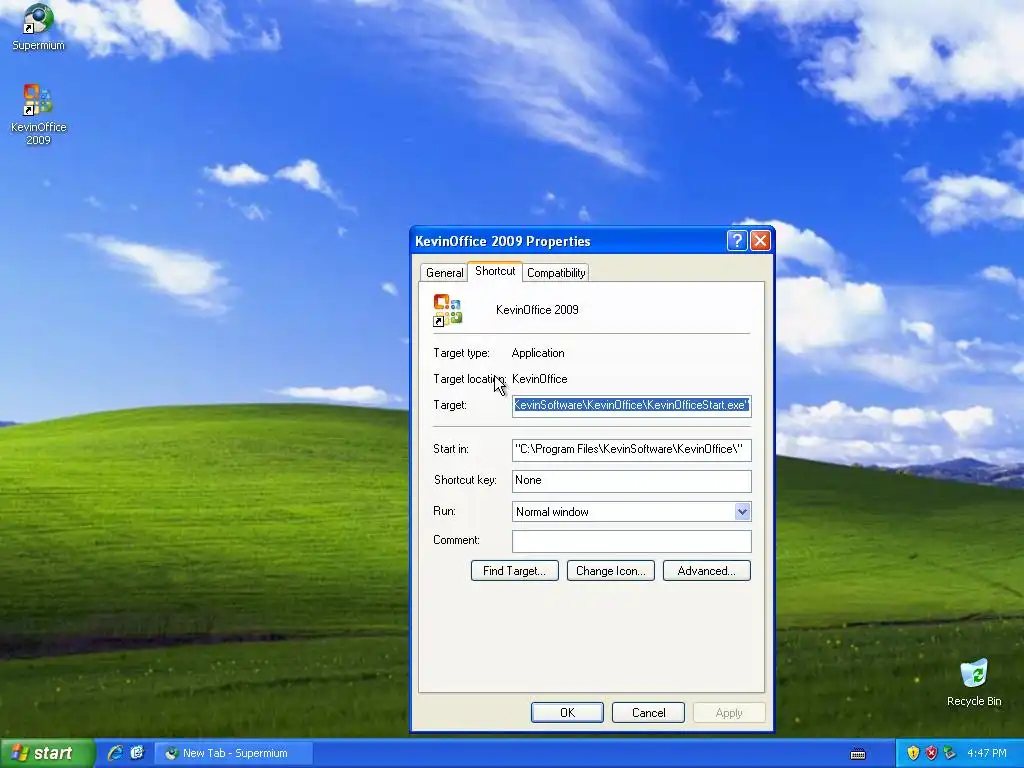Select the KevinOffice 2009 desktop icon

(38, 114)
